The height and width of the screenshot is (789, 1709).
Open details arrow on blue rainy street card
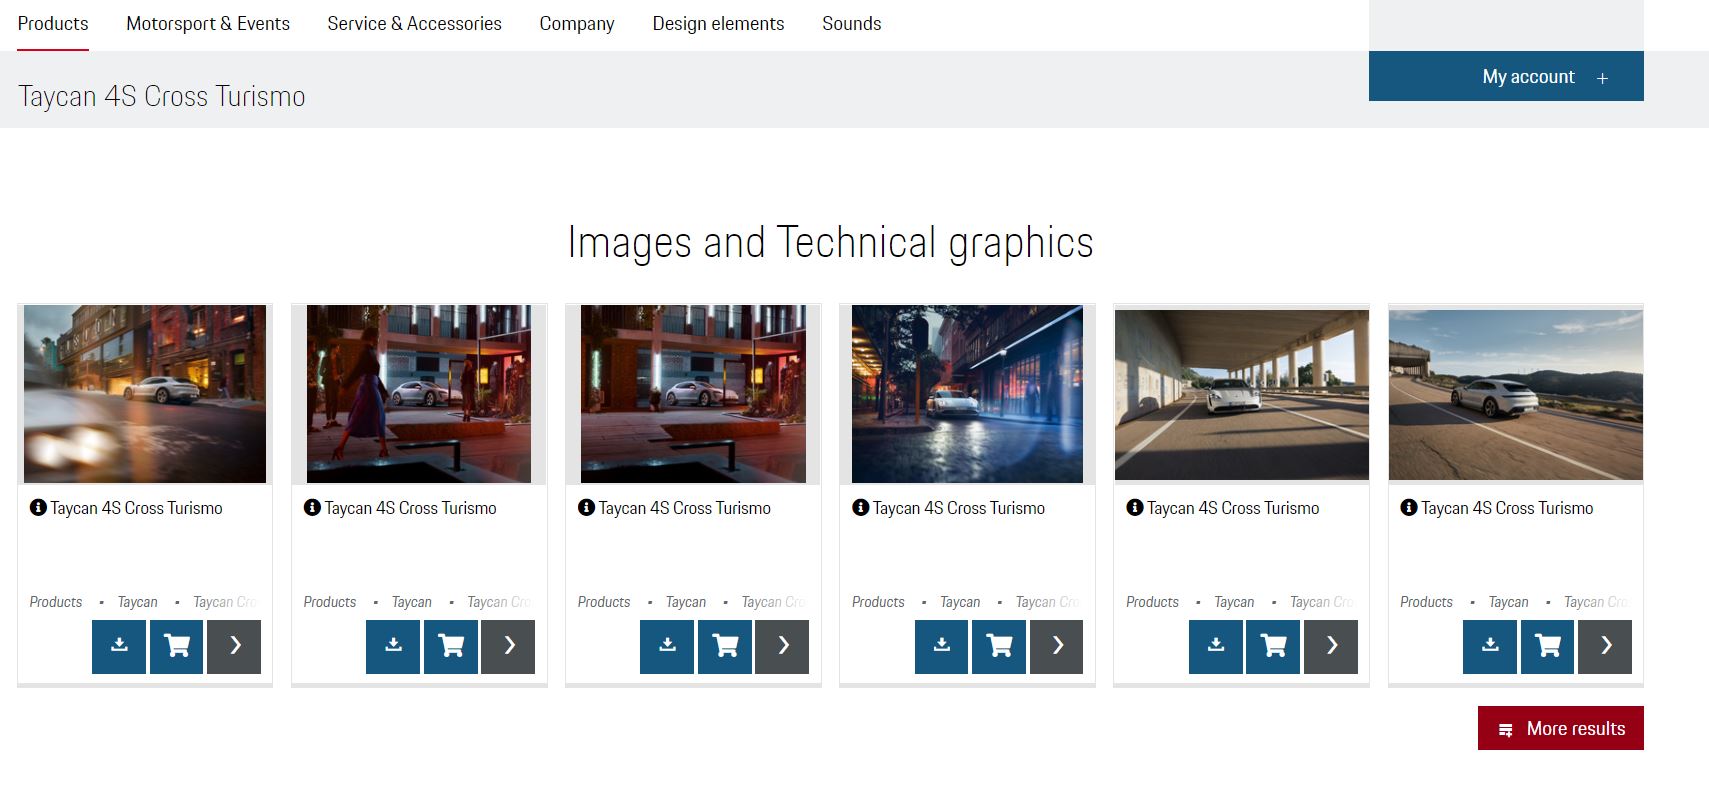point(1057,646)
